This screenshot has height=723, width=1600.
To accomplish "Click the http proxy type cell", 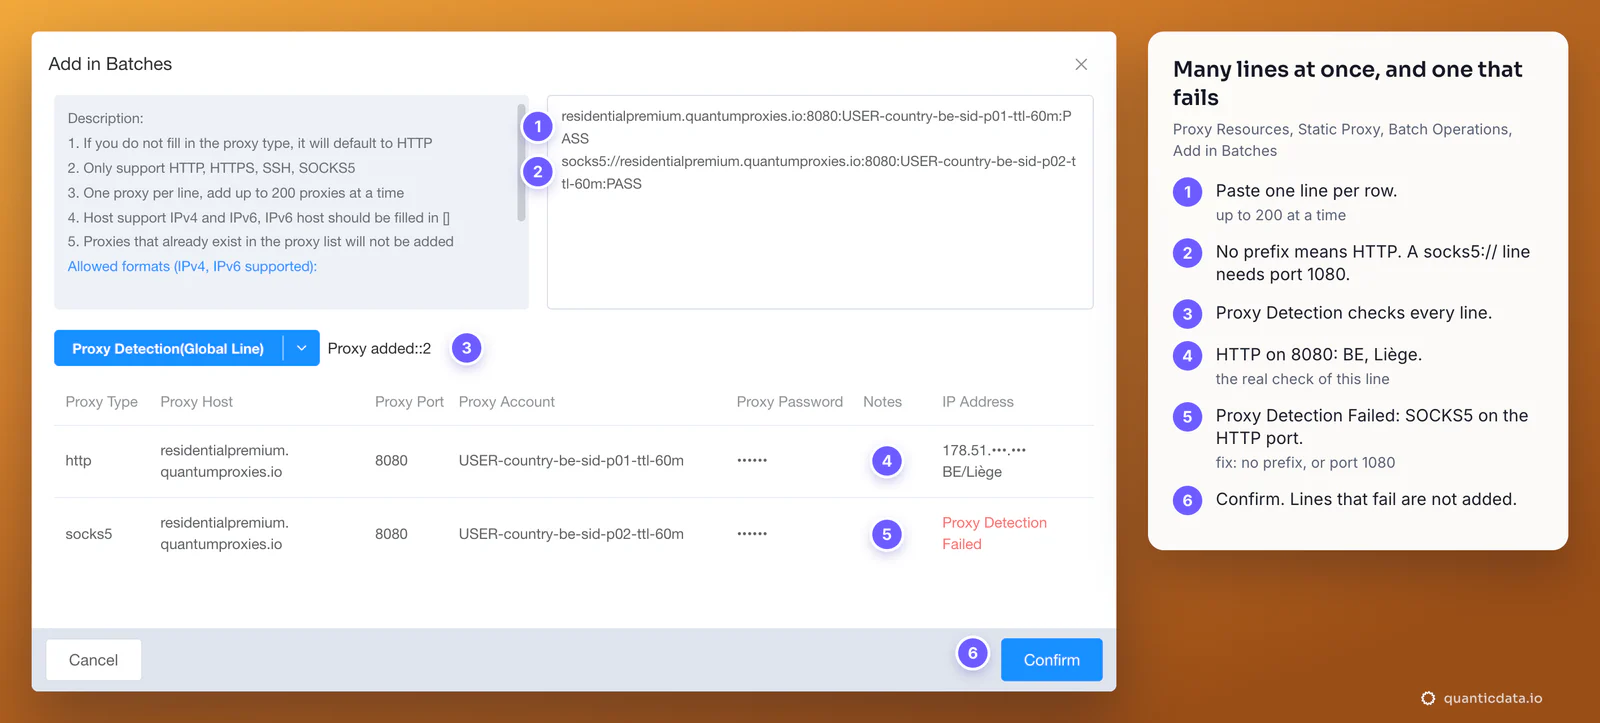I will 78,461.
